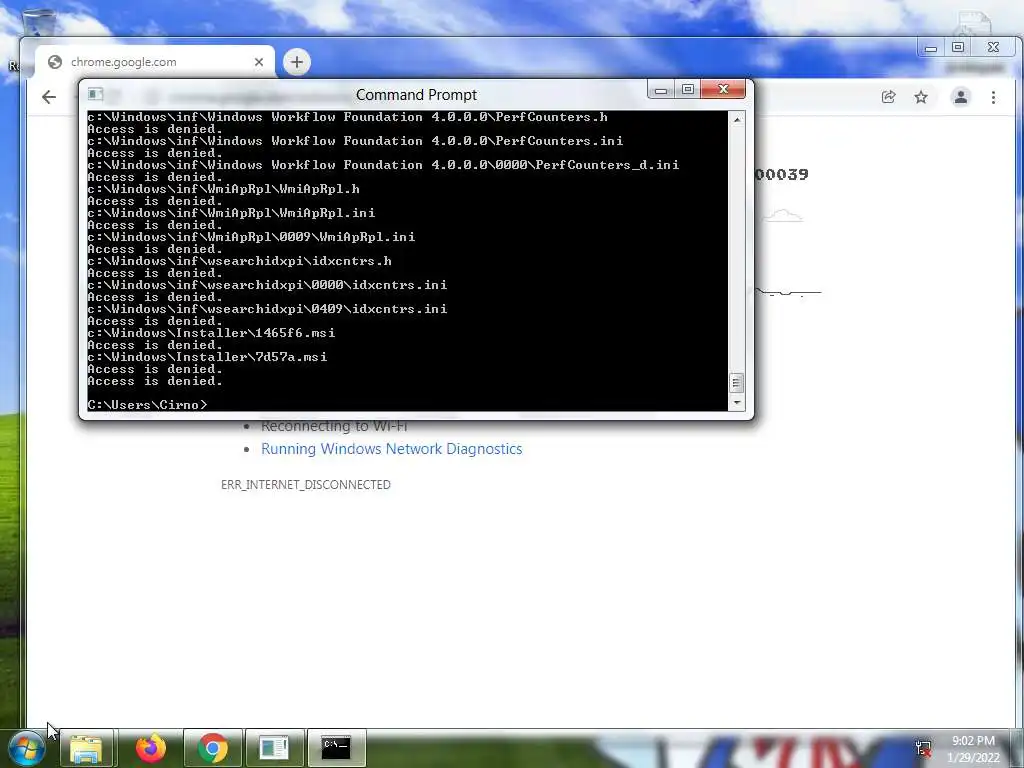The image size is (1024, 768).
Task: Click the Command Prompt title bar text
Action: (x=417, y=95)
